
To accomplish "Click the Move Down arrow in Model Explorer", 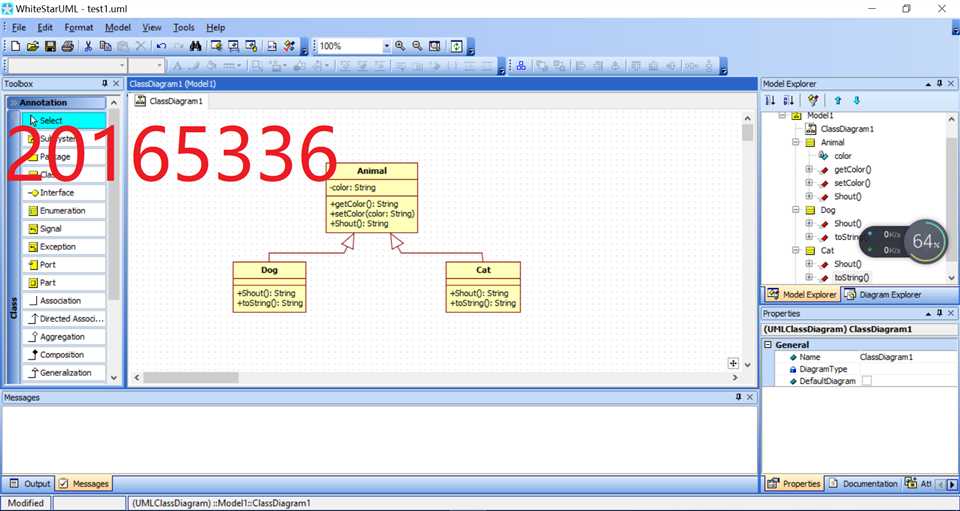I will click(857, 100).
